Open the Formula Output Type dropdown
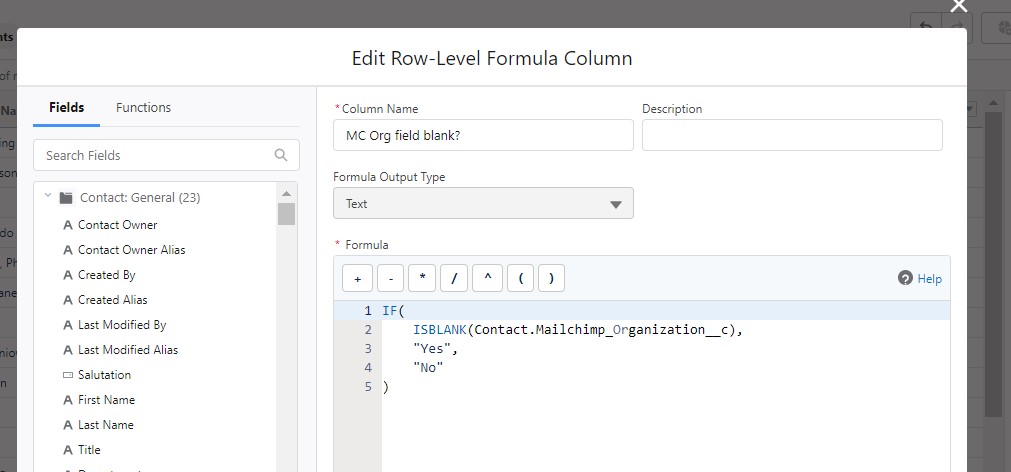Screen dimensions: 1011x472 click(483, 203)
